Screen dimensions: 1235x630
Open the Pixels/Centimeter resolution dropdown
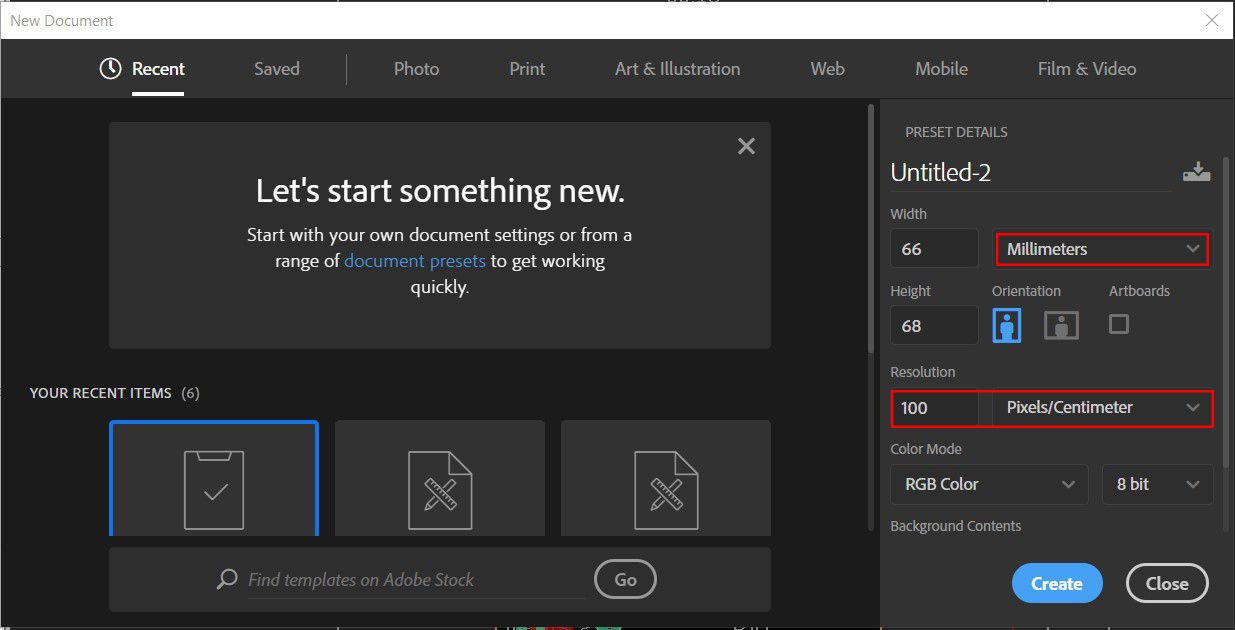click(x=1101, y=407)
